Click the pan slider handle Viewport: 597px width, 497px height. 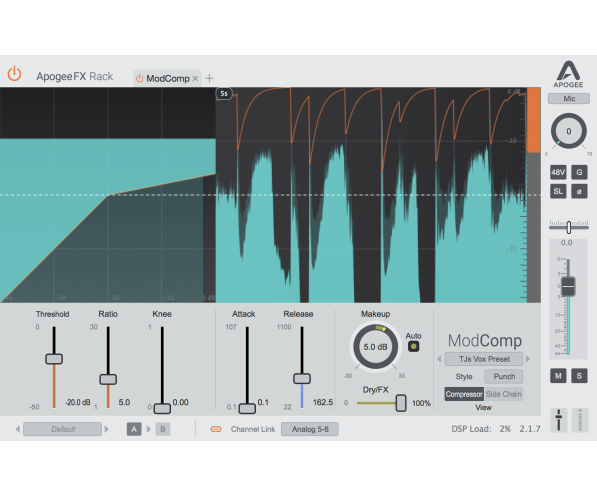569,227
